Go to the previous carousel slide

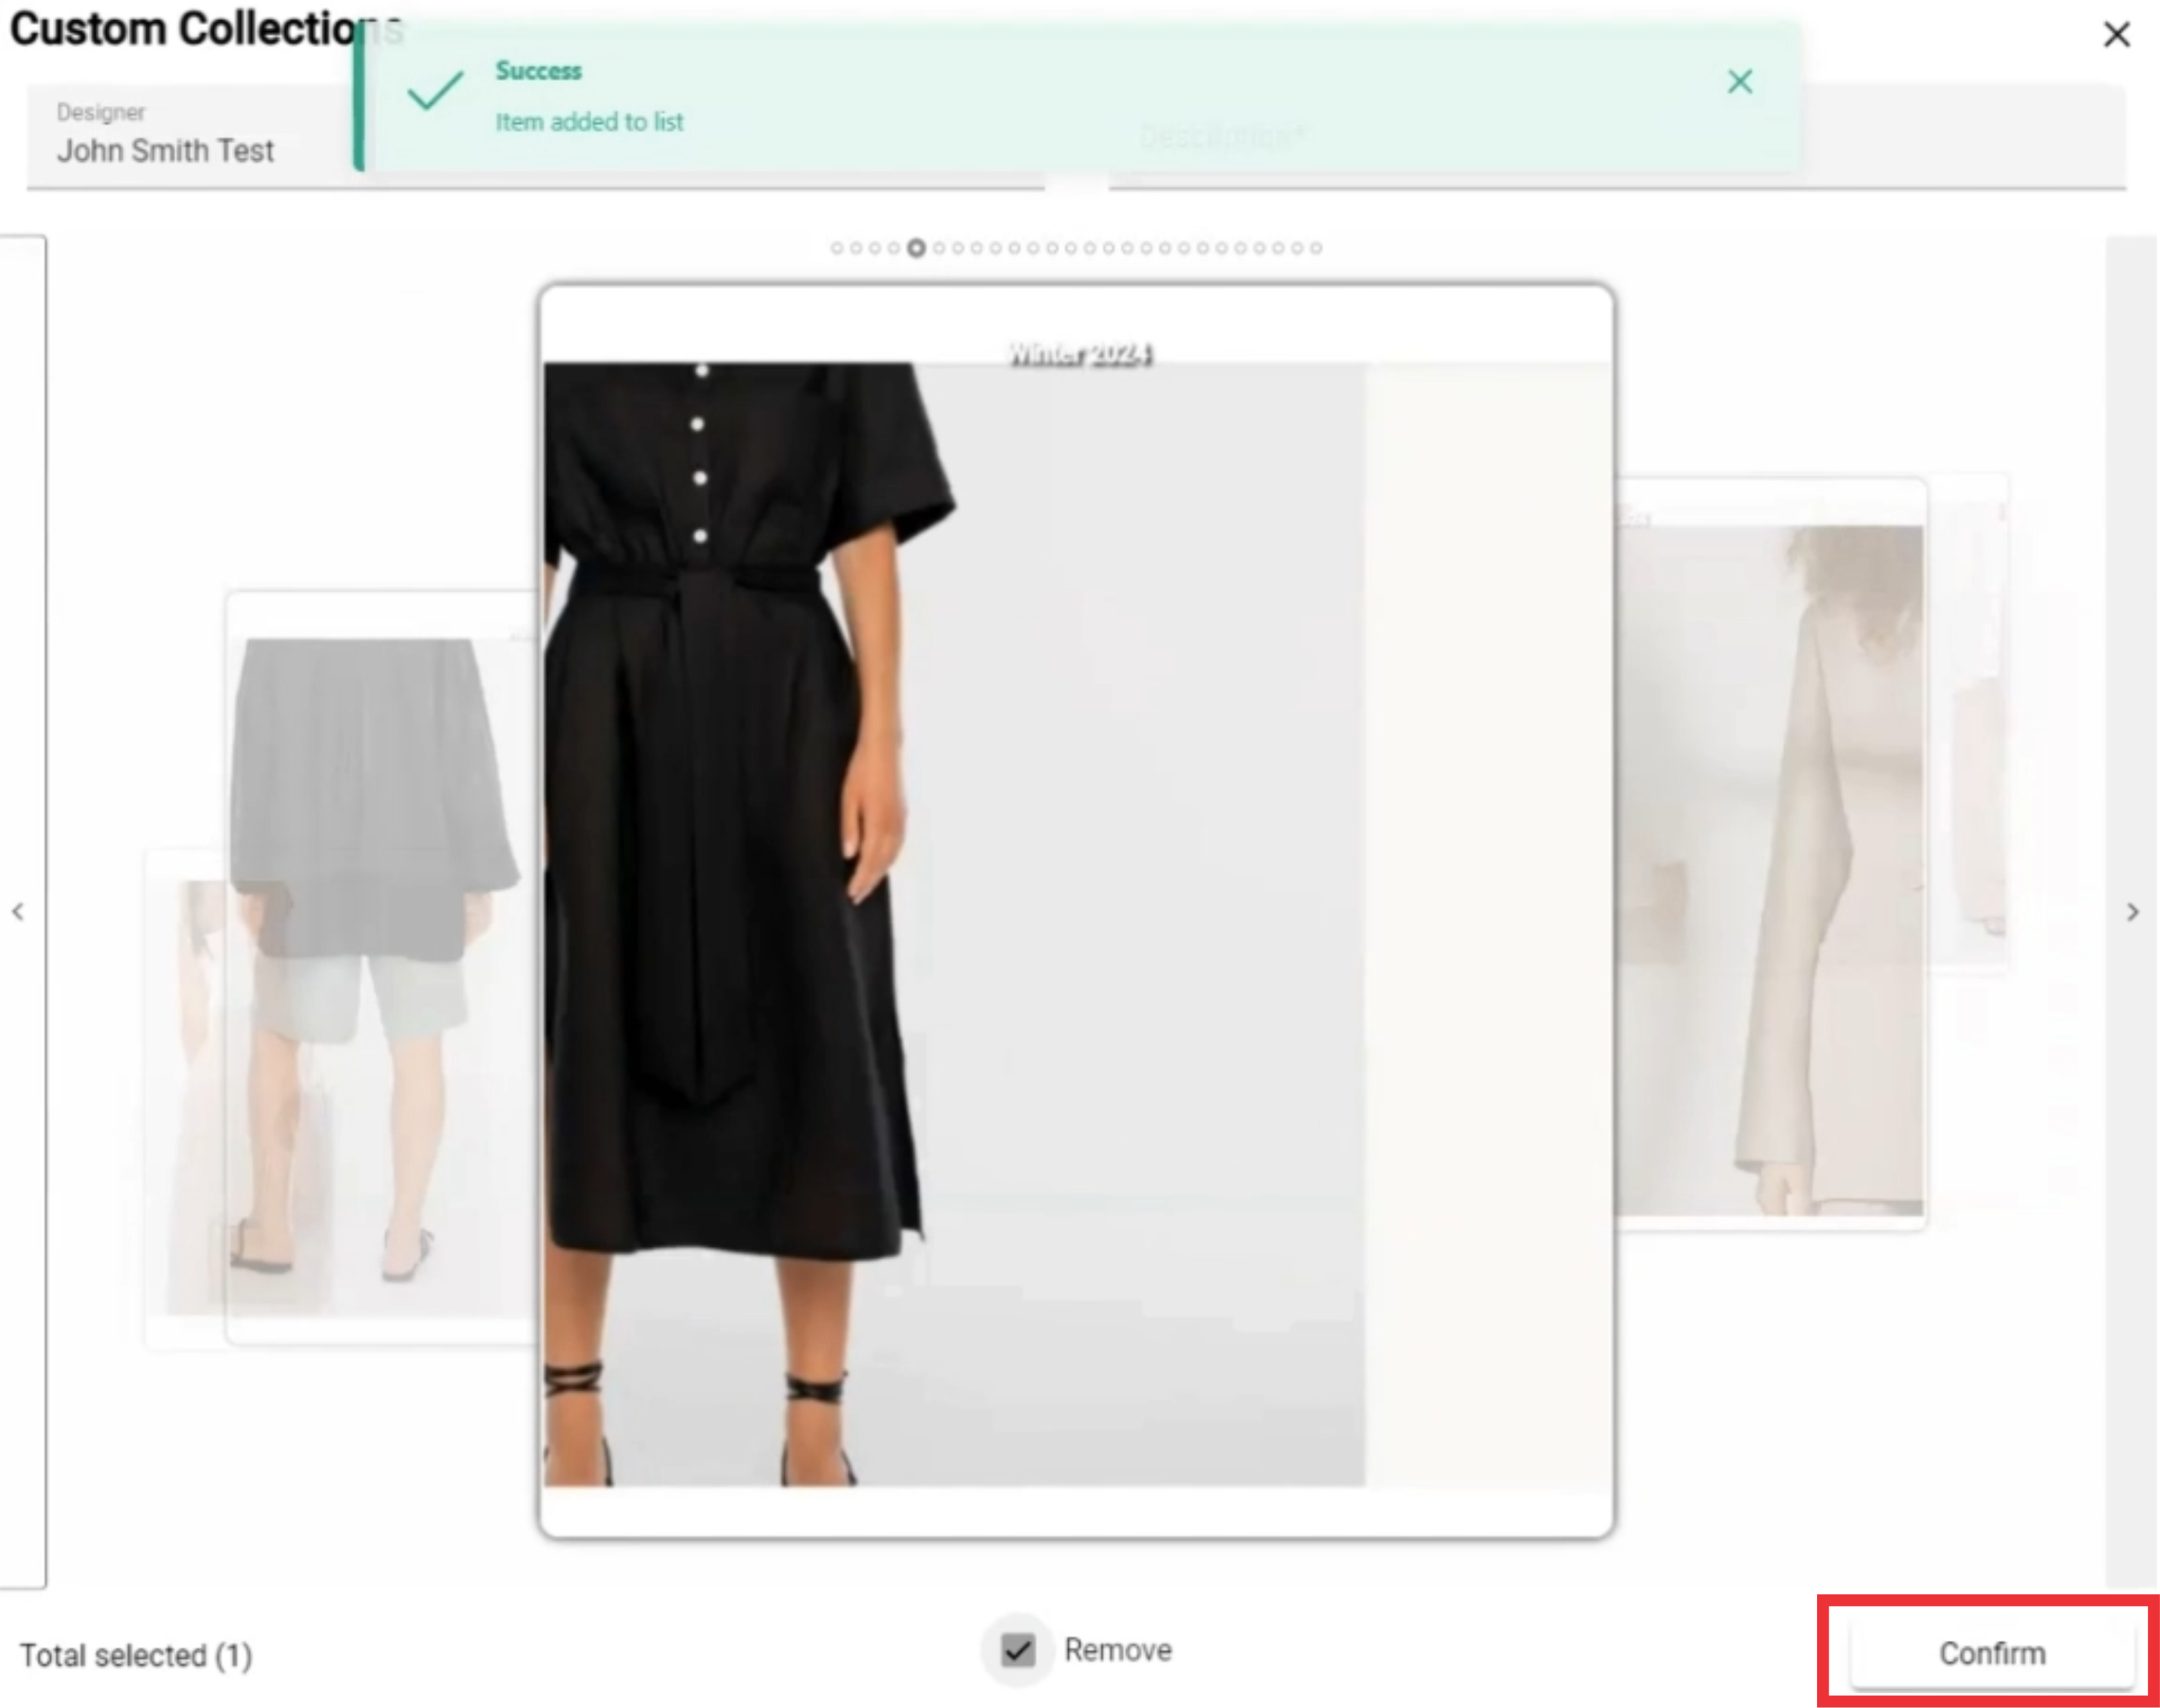point(18,911)
